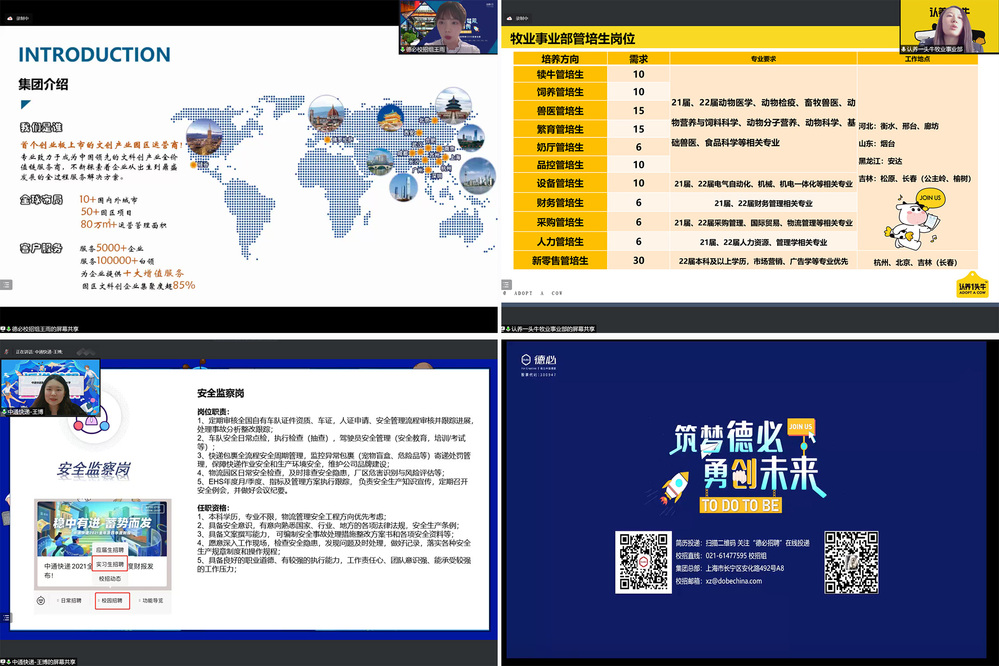Viewport: 999px width, 666px height.
Task: Click the orange JOIN US badge
Action: [x=800, y=427]
